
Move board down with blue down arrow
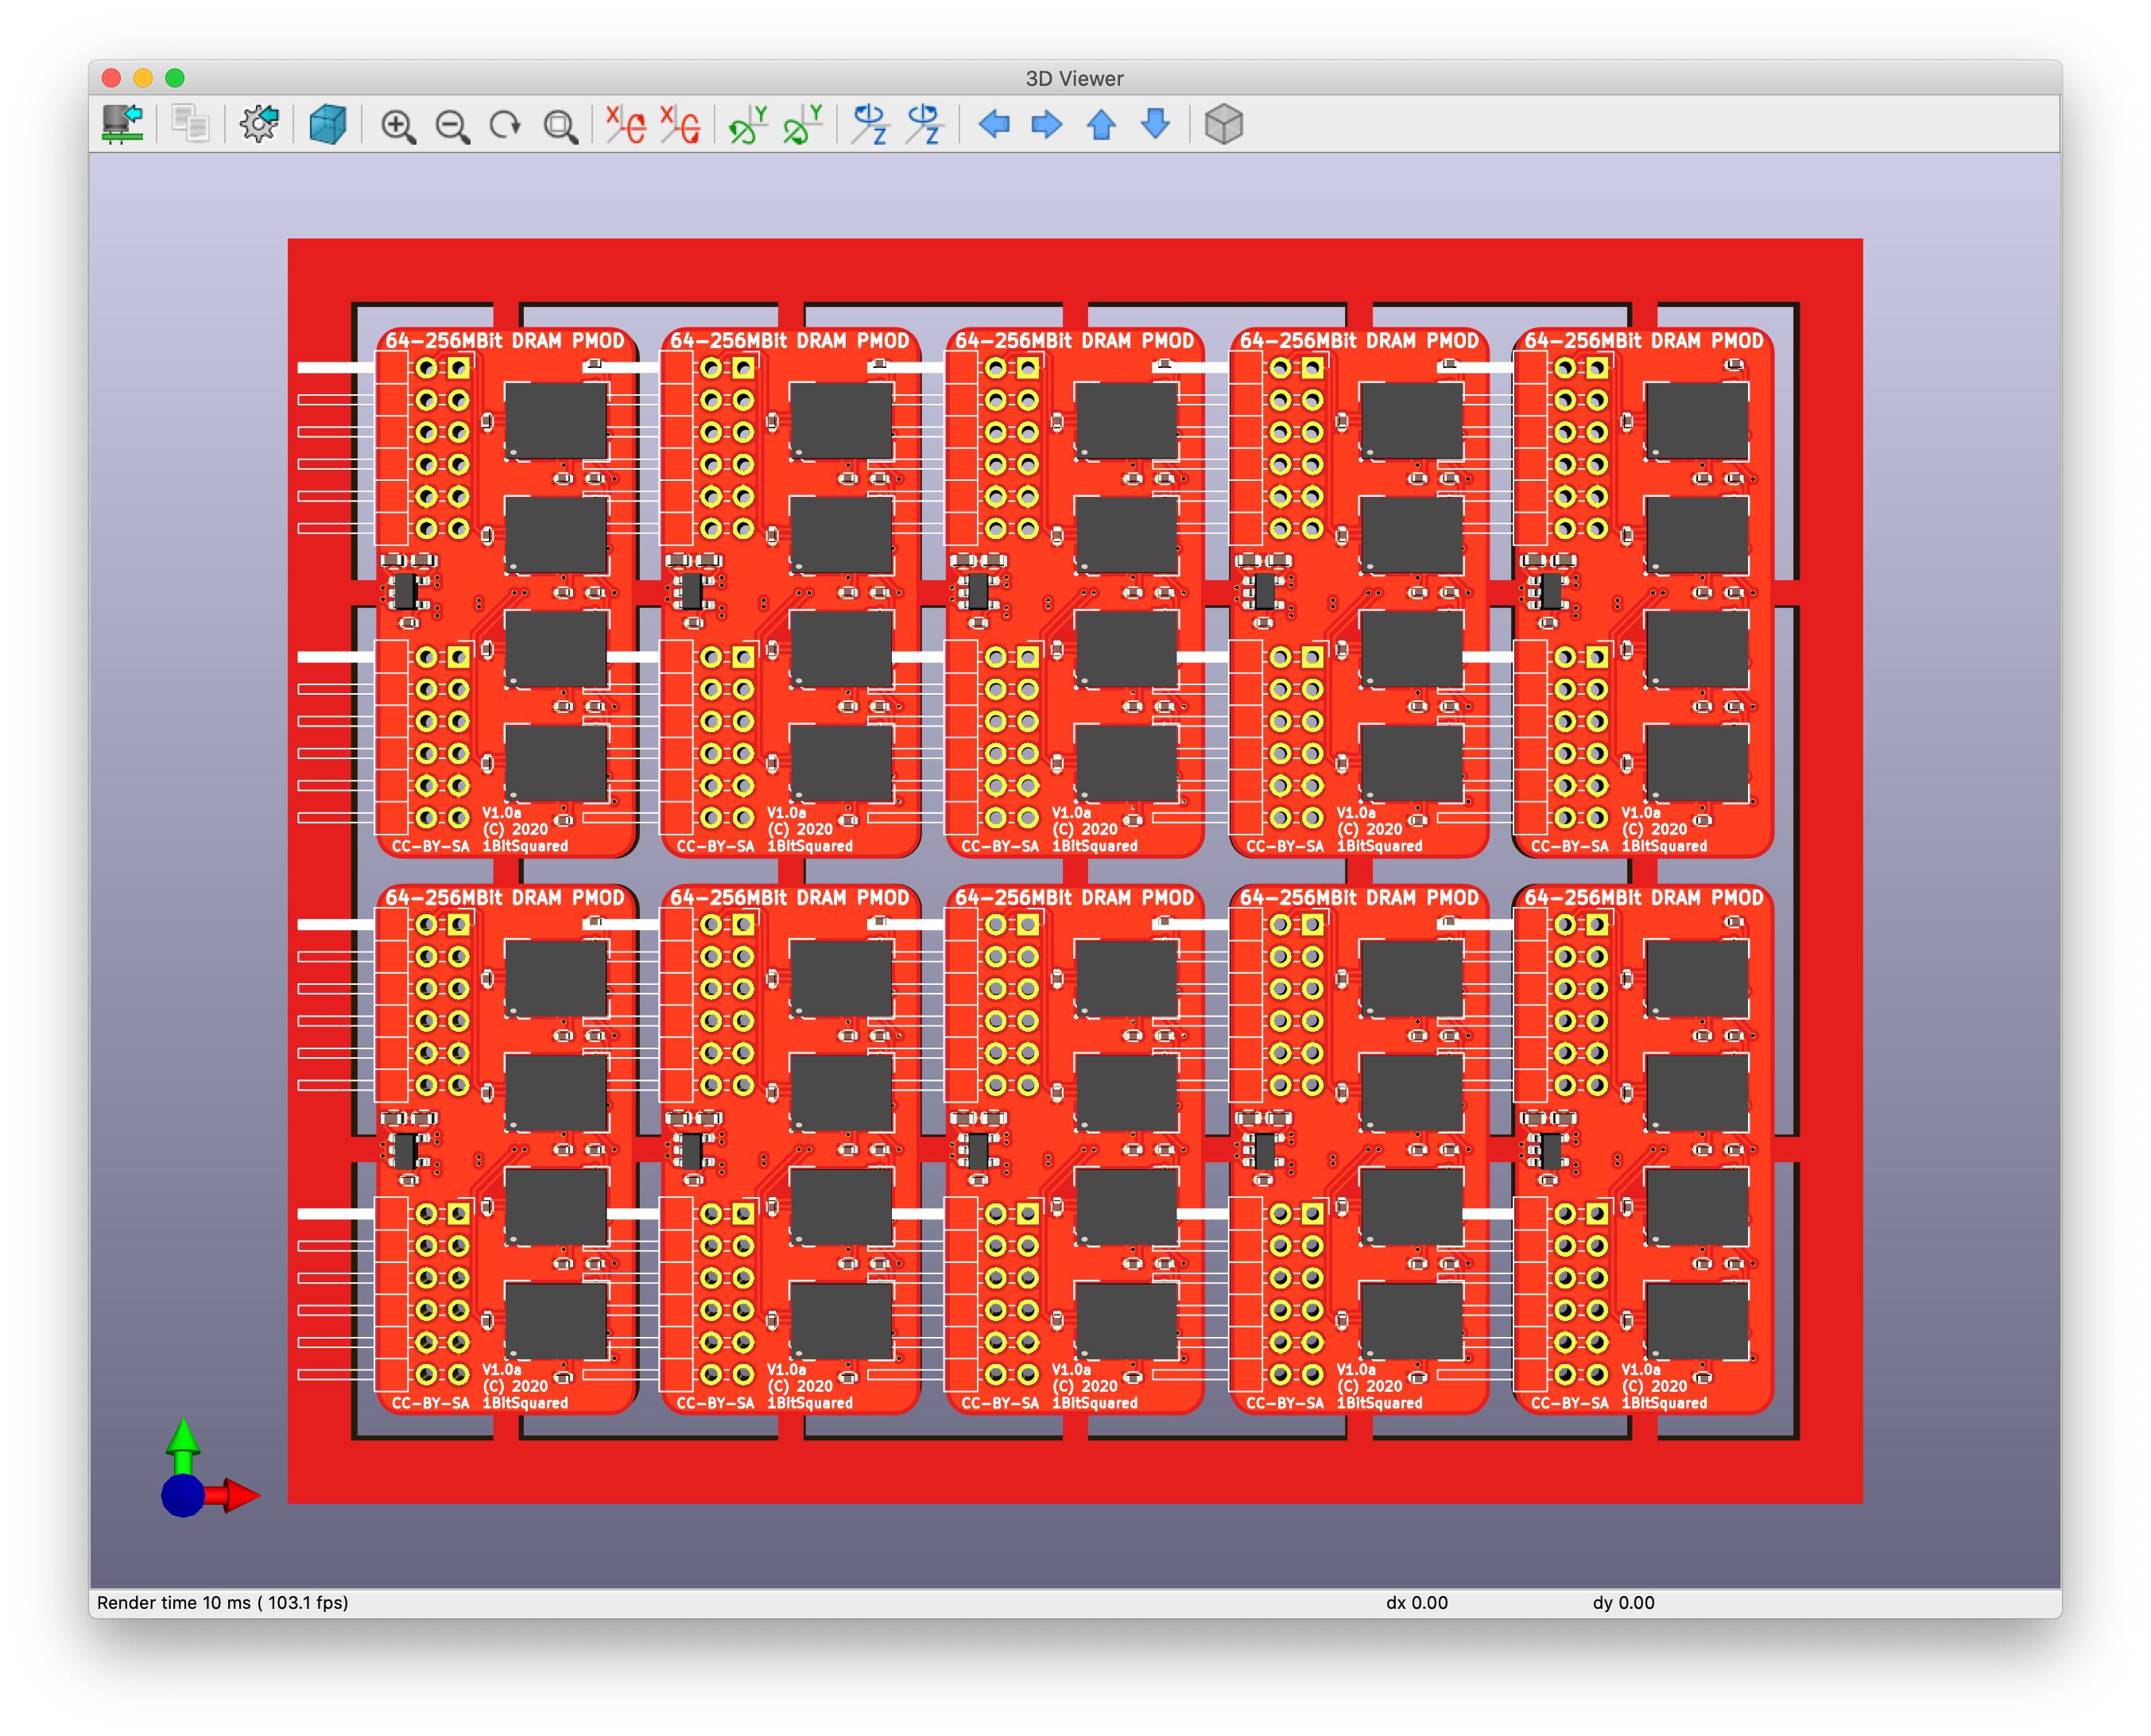[x=1155, y=125]
